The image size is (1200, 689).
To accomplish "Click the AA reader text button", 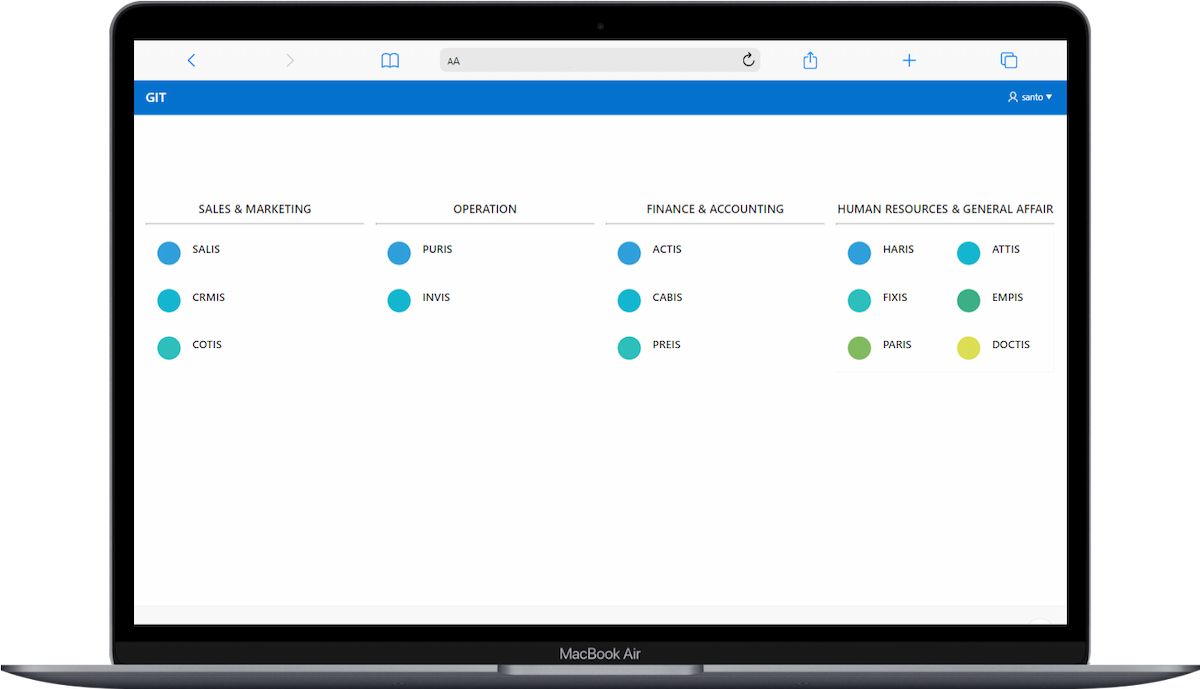I will tap(454, 61).
